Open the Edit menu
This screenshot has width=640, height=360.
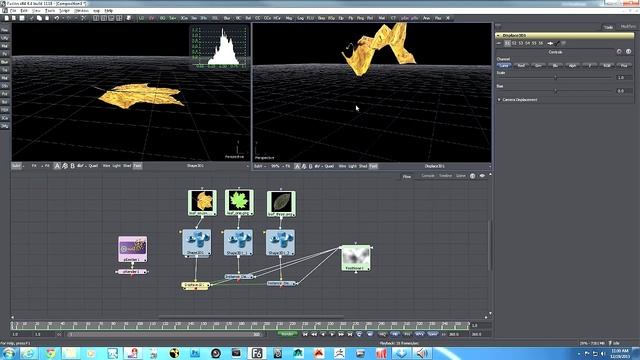(x=24, y=11)
